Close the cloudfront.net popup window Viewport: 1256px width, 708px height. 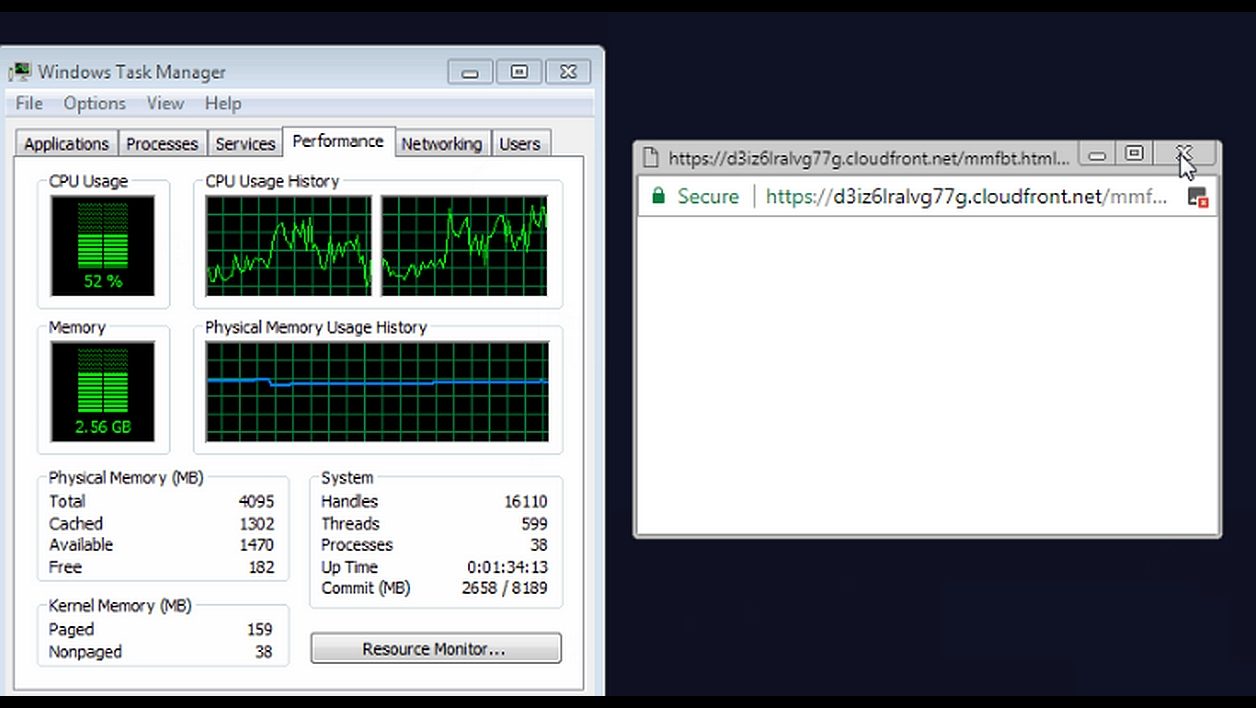[x=1184, y=154]
